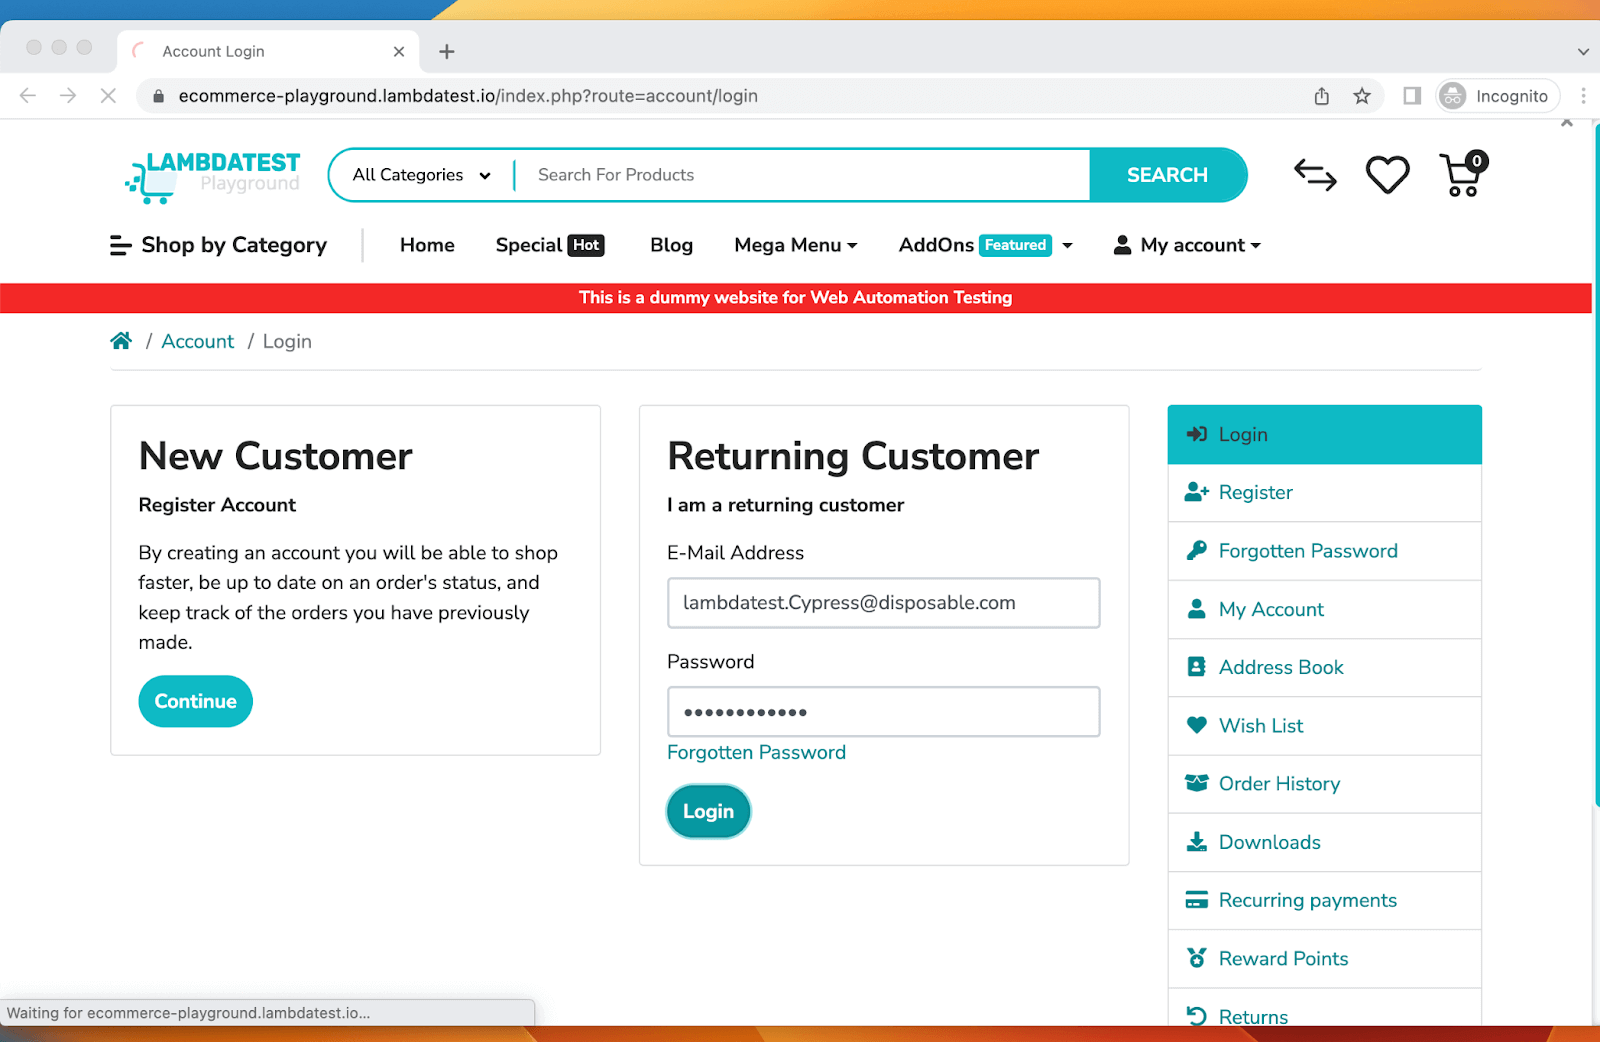Click the box icon beside Order History
The height and width of the screenshot is (1042, 1600).
1197,783
